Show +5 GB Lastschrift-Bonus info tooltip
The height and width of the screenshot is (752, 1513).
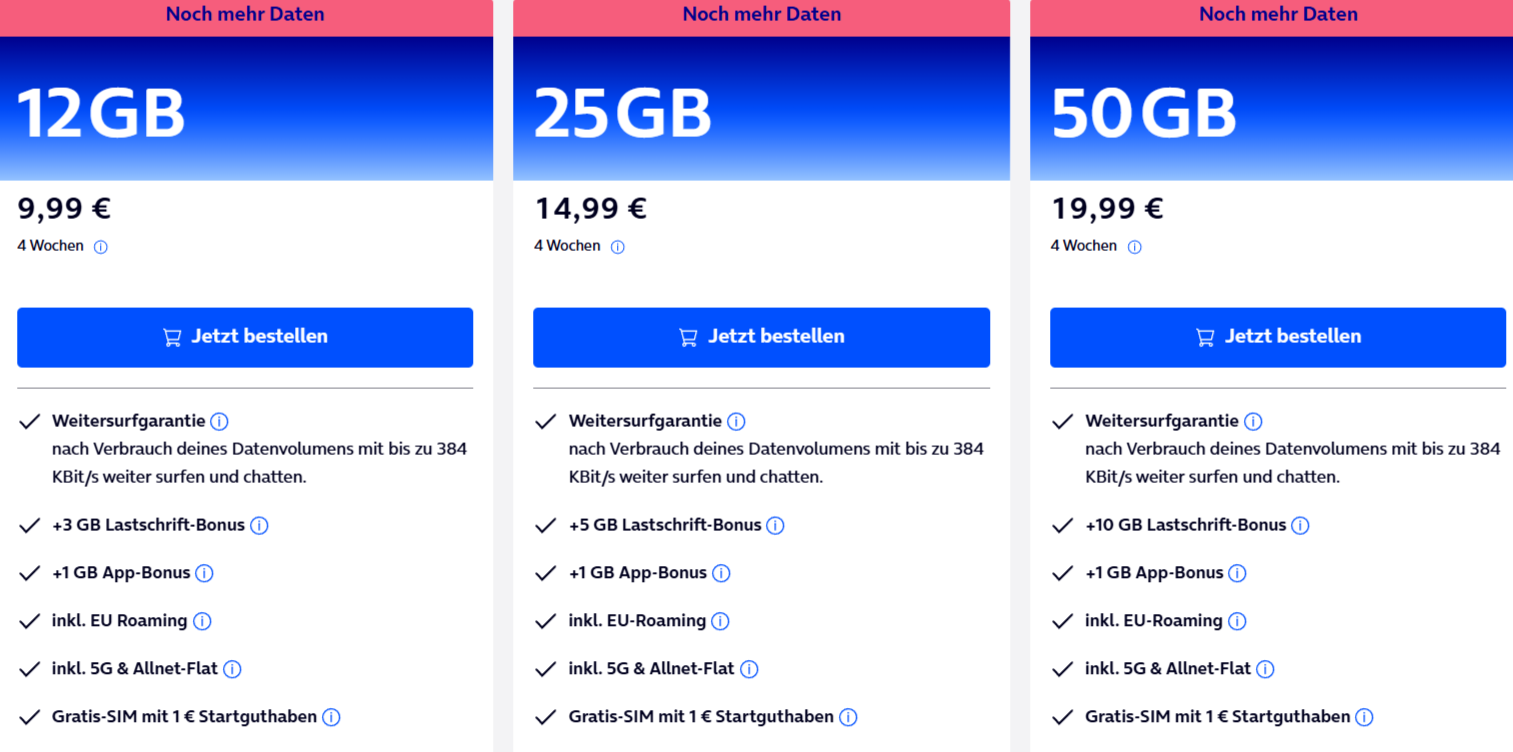tap(775, 526)
